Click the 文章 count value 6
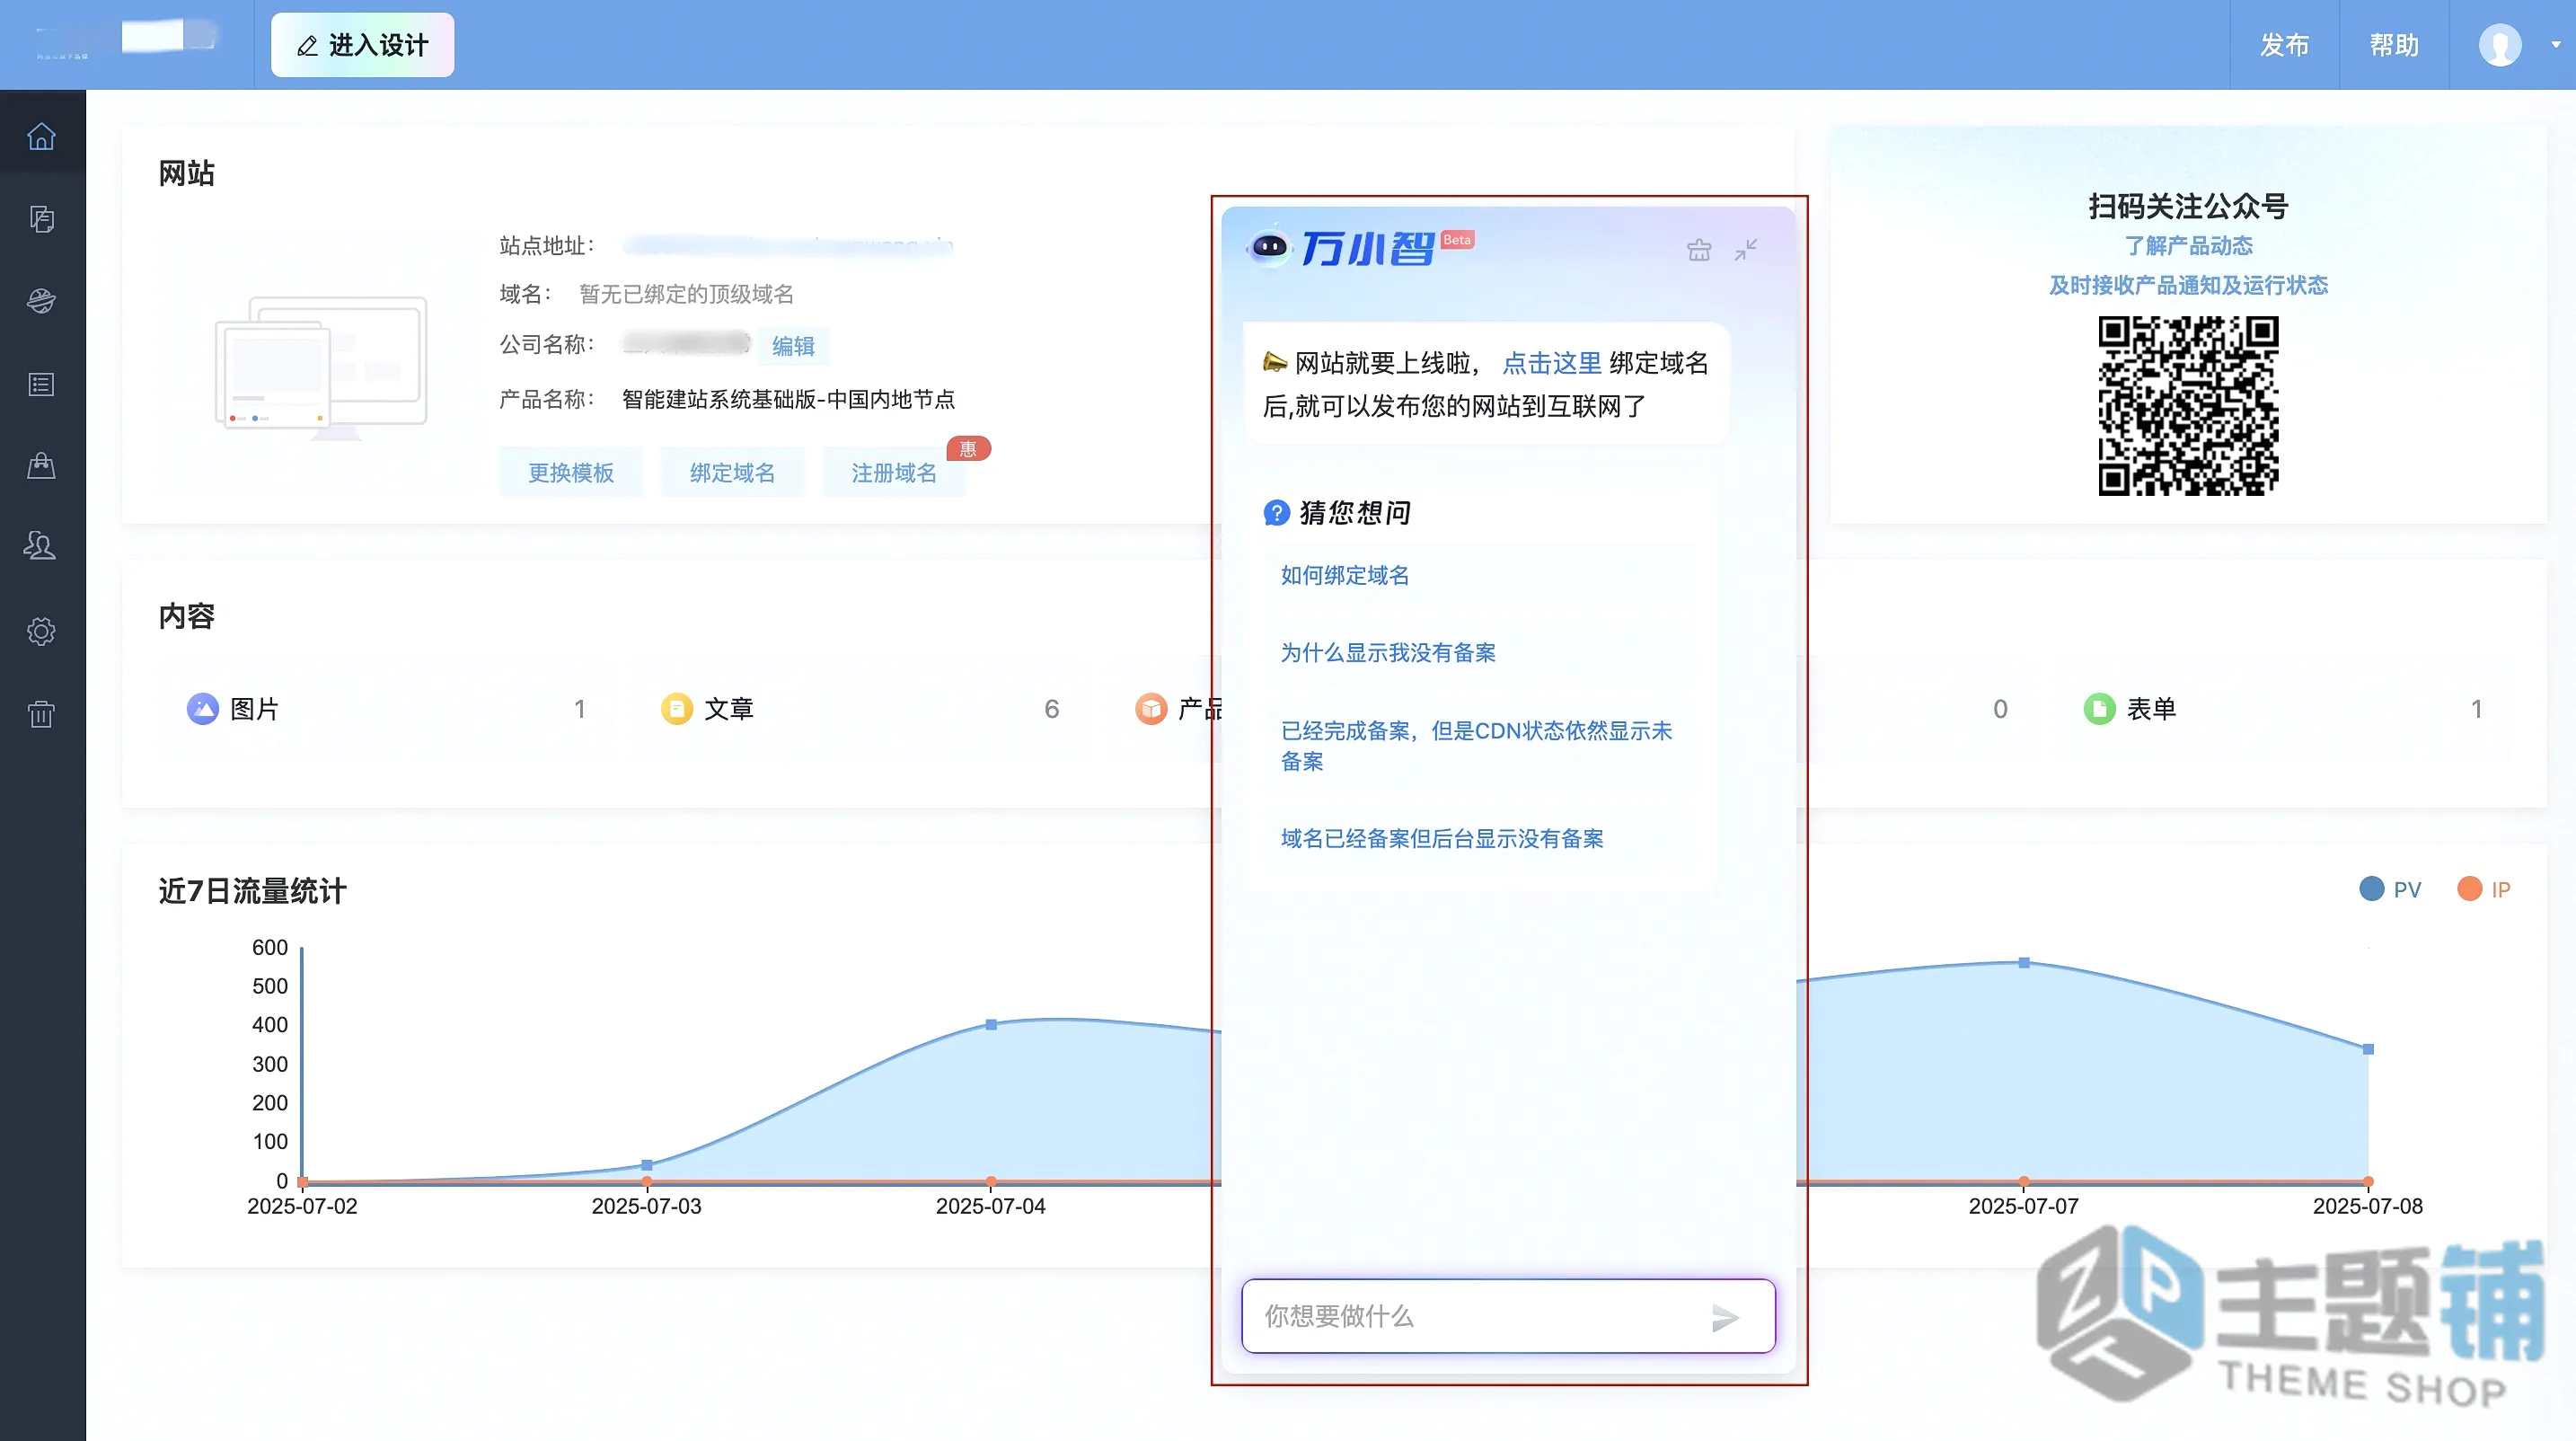2576x1441 pixels. [x=1051, y=709]
